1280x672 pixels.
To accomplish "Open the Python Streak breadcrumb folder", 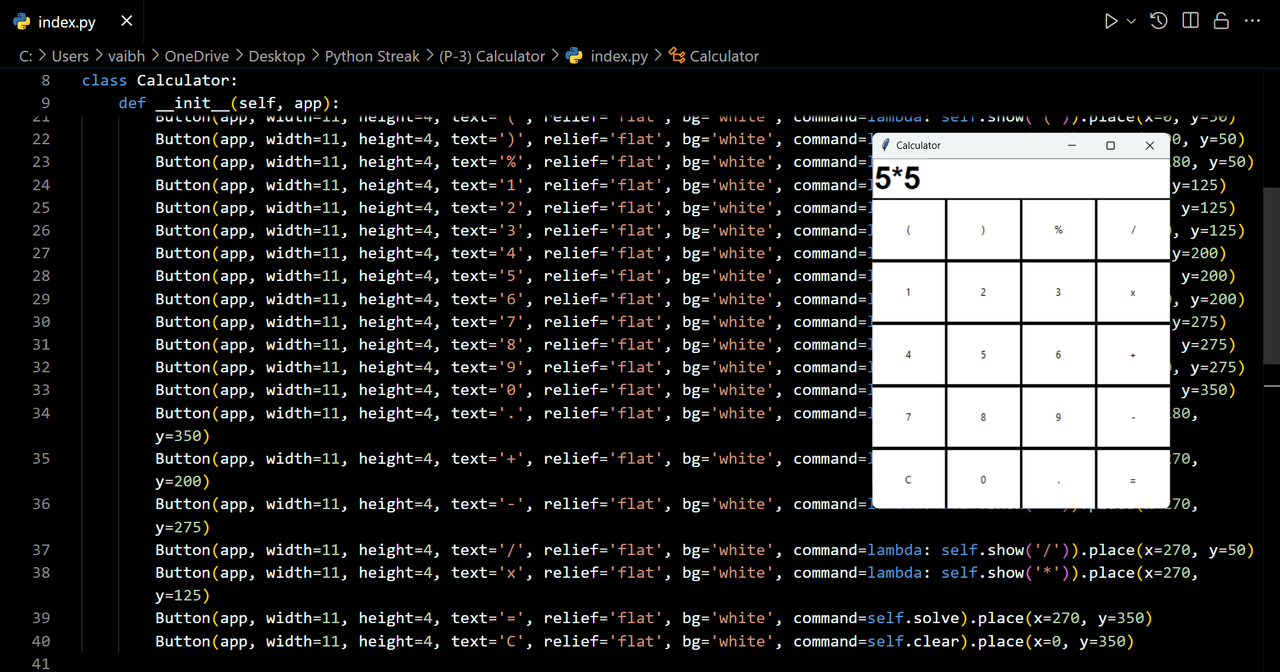I will pos(372,56).
